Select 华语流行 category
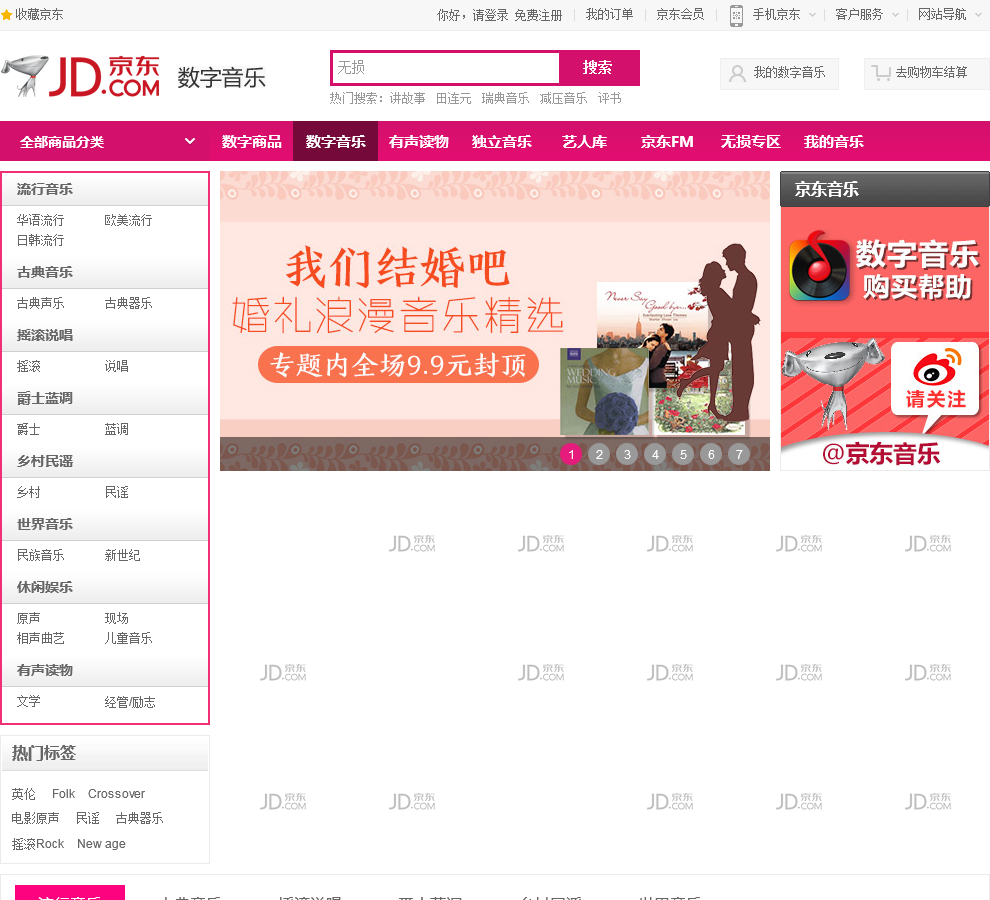Screen dimensions: 990x900 [x=40, y=220]
